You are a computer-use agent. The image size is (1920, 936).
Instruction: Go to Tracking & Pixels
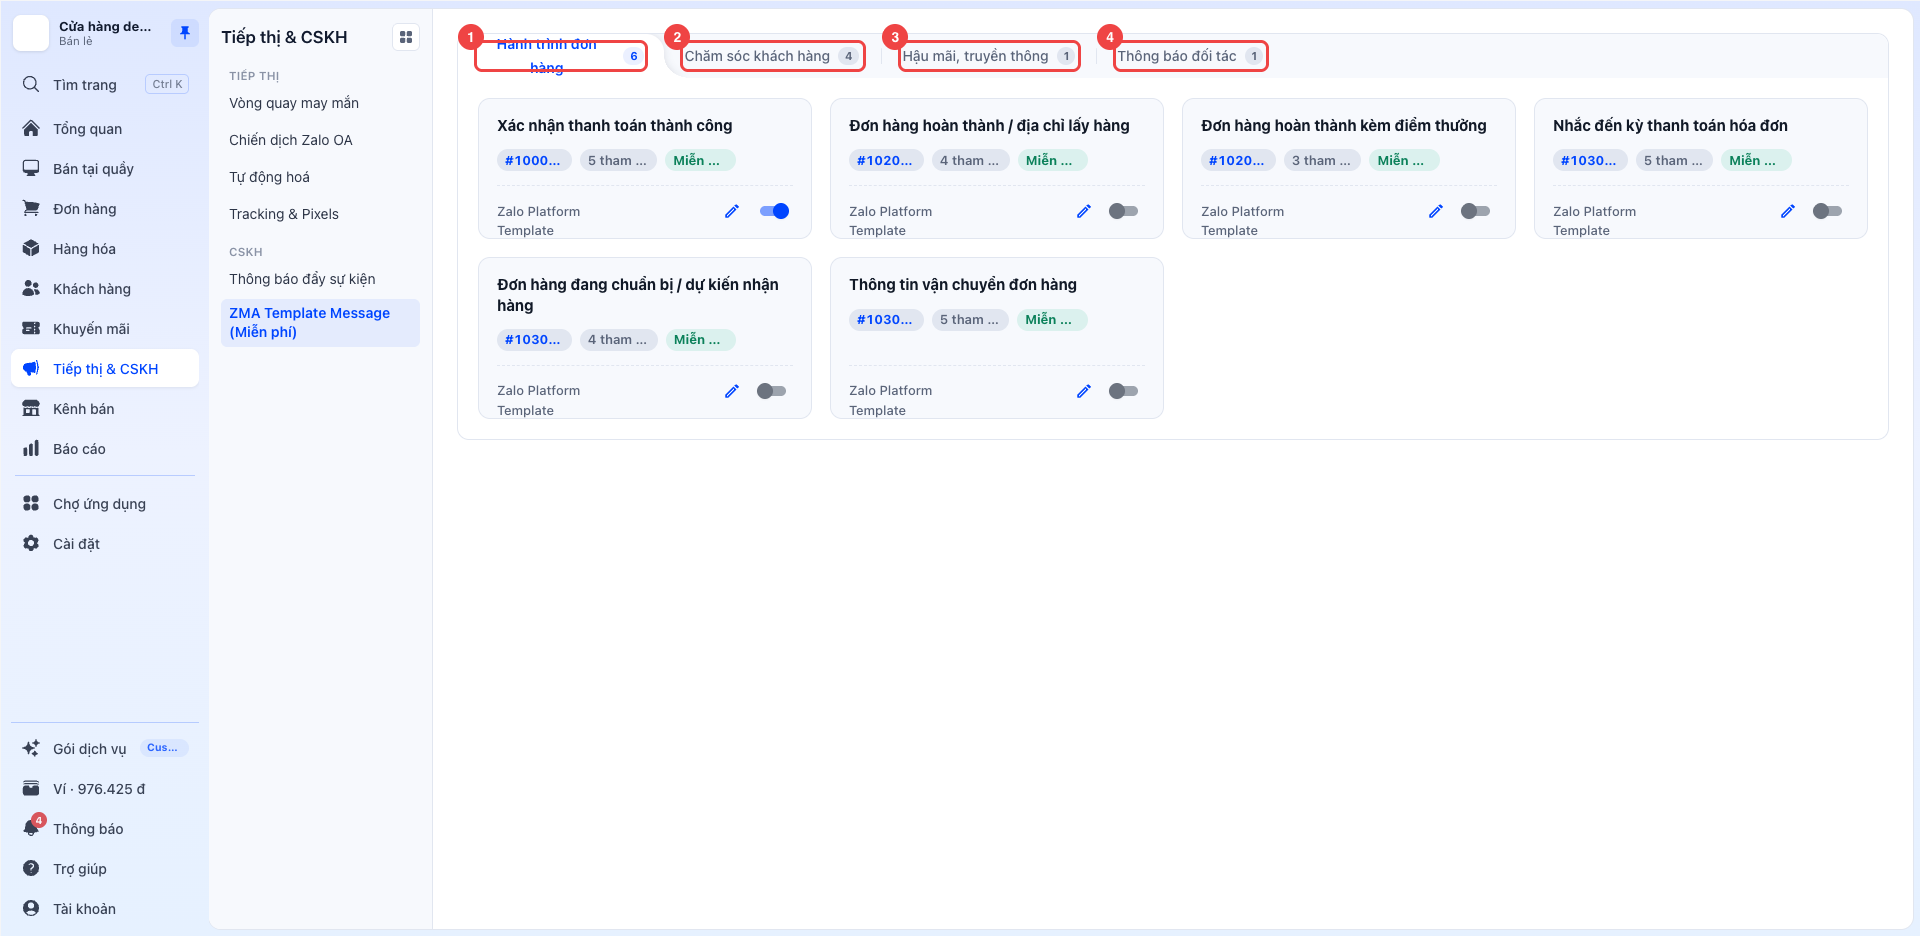[284, 214]
